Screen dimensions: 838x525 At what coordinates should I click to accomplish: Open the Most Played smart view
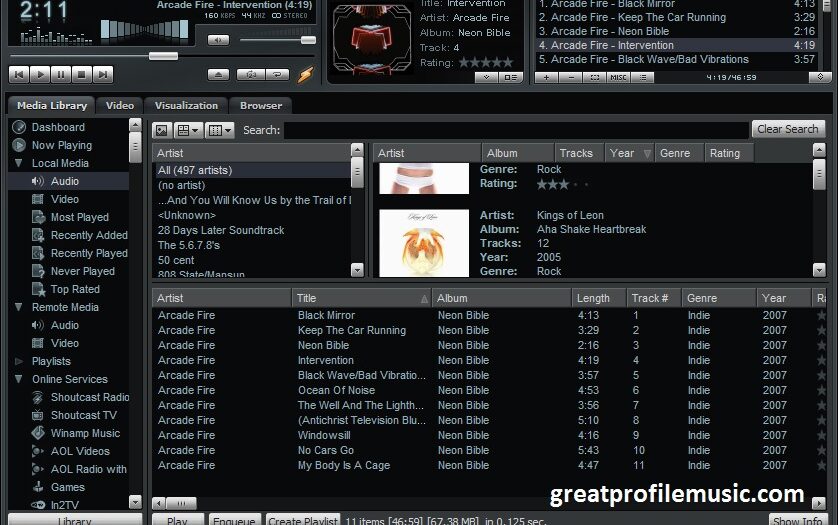(80, 217)
